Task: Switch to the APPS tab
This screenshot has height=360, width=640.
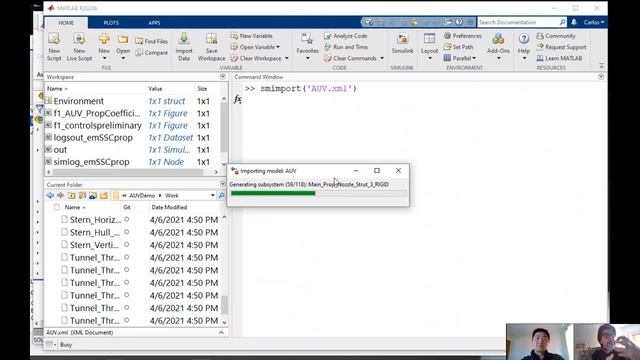Action: (154, 23)
